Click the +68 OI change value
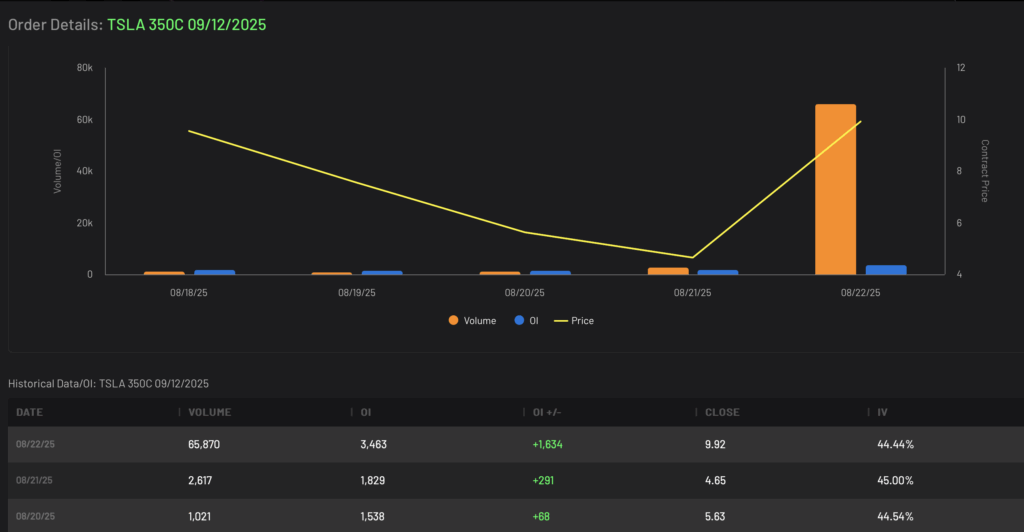This screenshot has height=532, width=1024. click(x=541, y=516)
